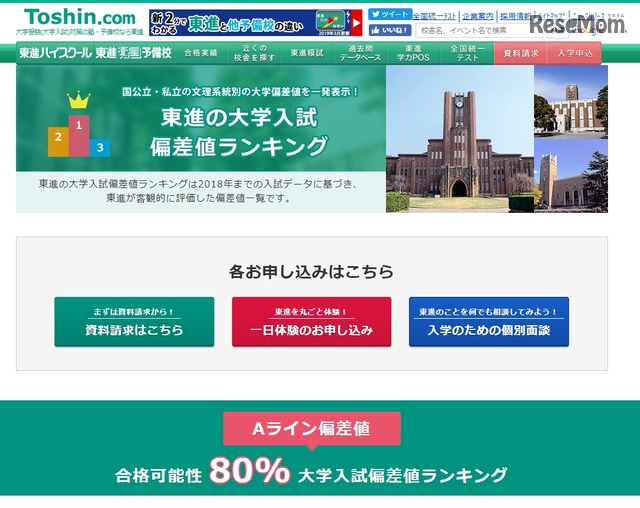Open the 企業案内 top link

(478, 16)
